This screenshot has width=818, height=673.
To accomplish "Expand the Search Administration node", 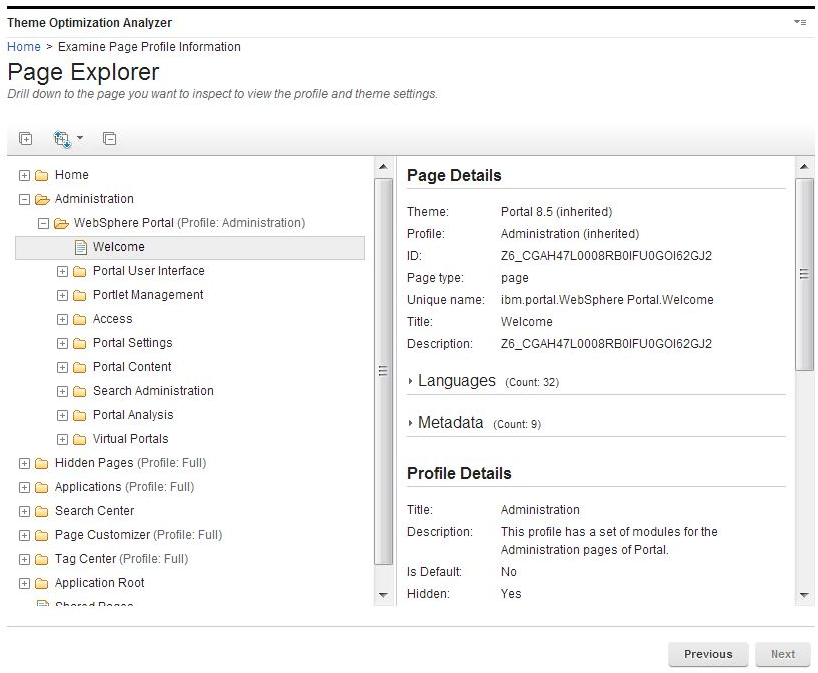I will point(62,391).
